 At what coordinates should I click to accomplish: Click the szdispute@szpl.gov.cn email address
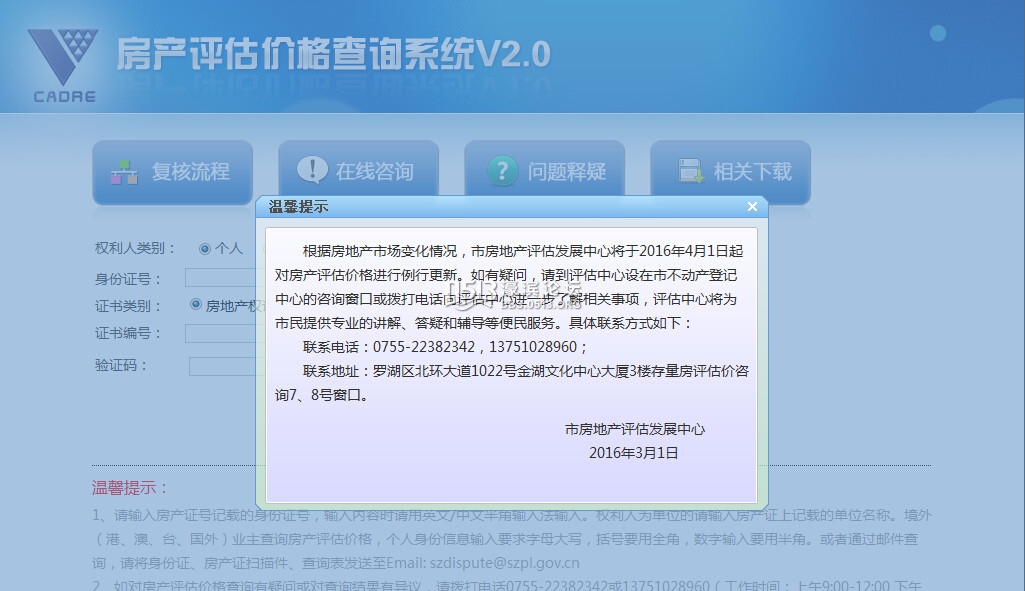pos(506,562)
